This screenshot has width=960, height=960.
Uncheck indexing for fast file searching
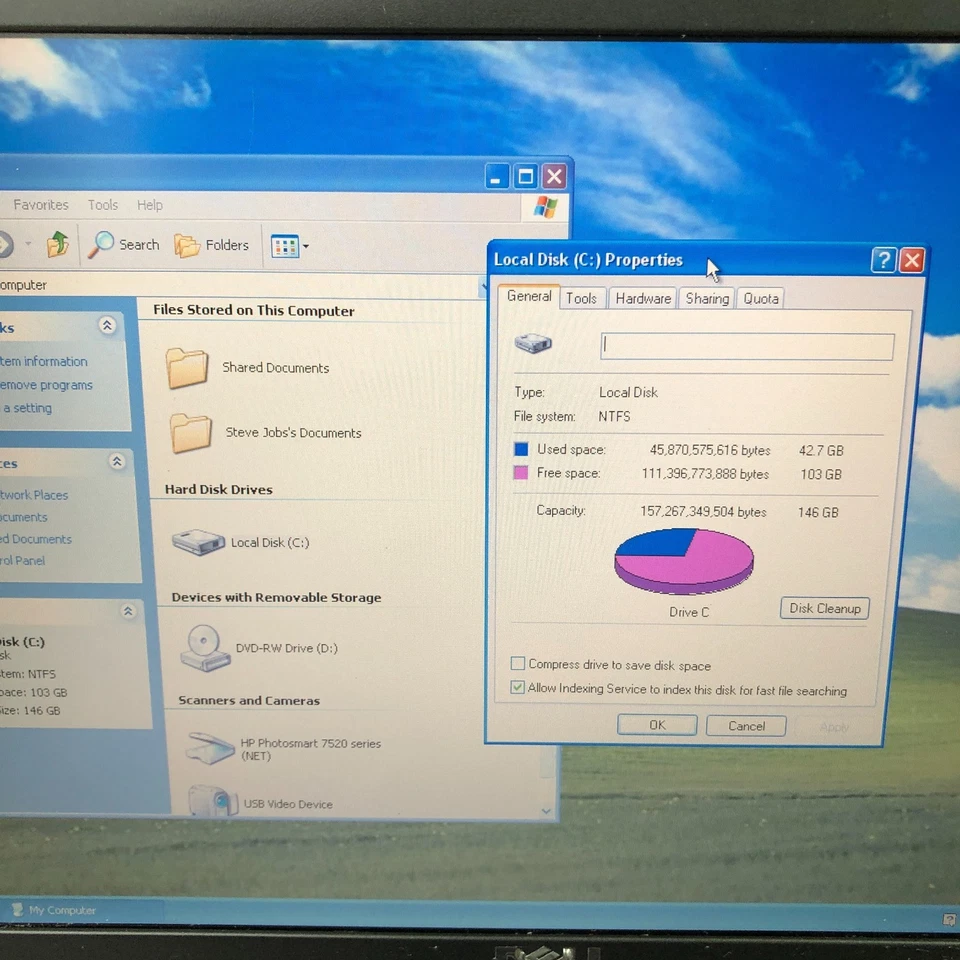[x=518, y=687]
